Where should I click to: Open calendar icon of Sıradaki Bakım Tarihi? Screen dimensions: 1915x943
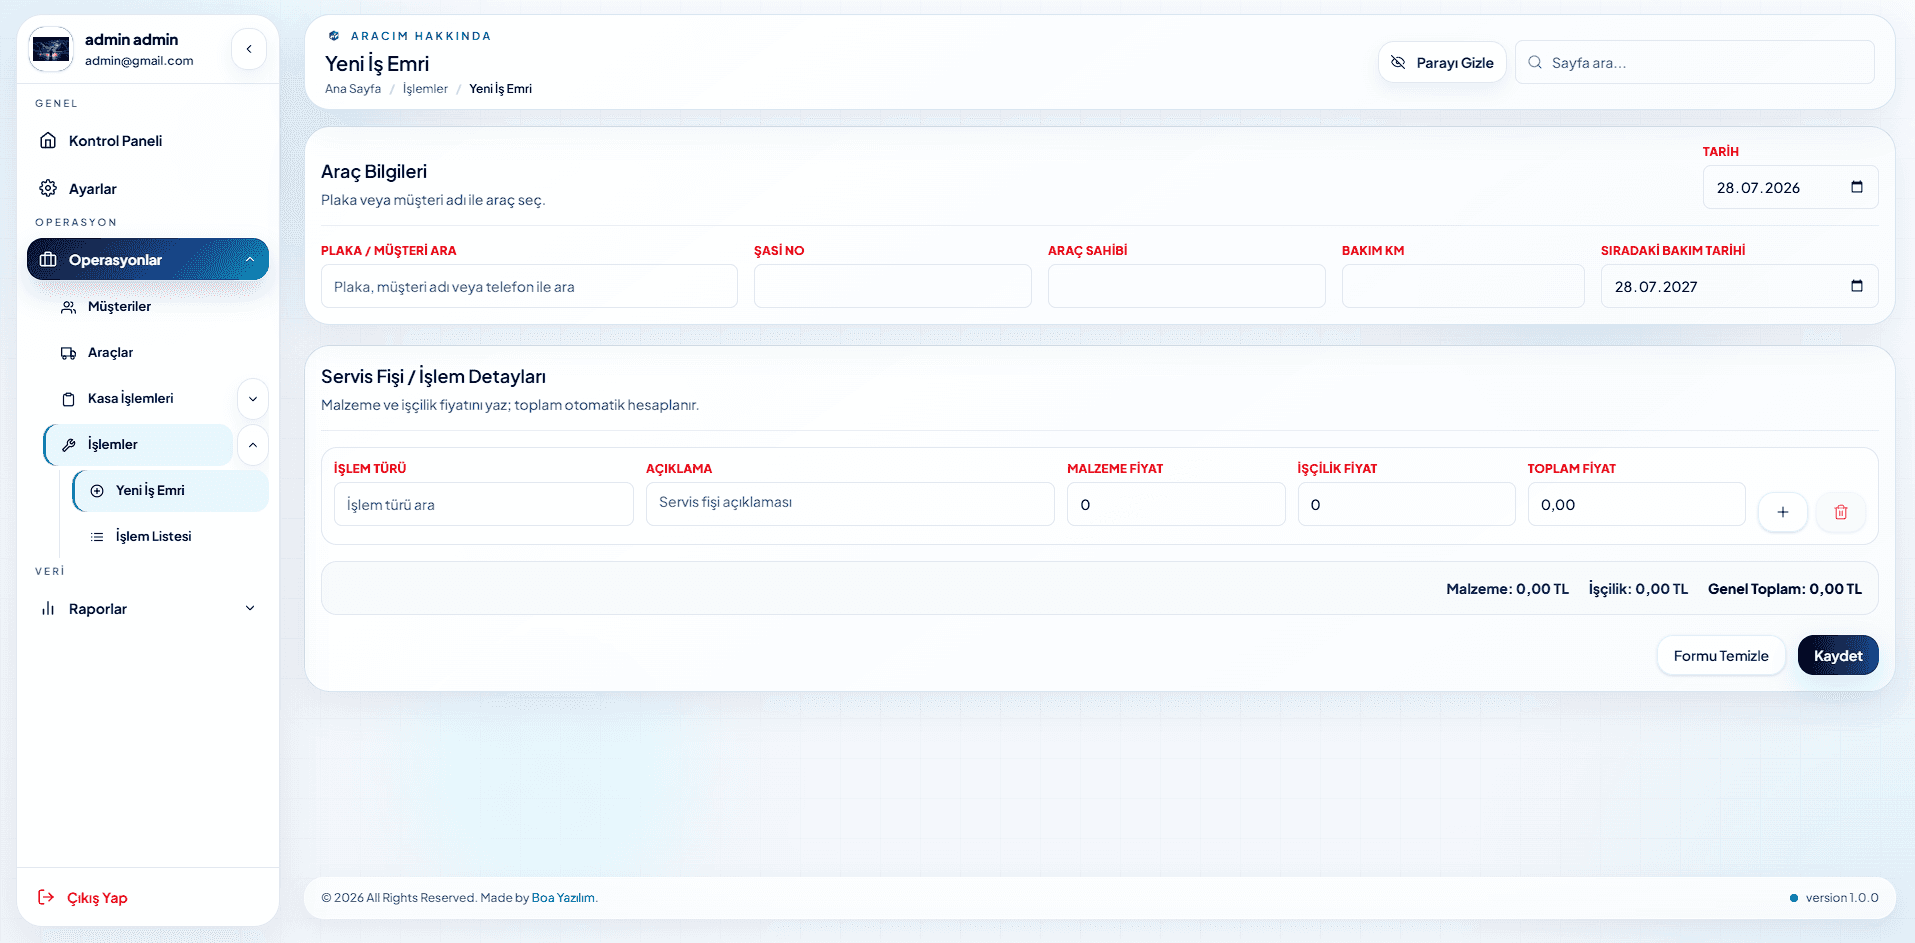[x=1856, y=286]
